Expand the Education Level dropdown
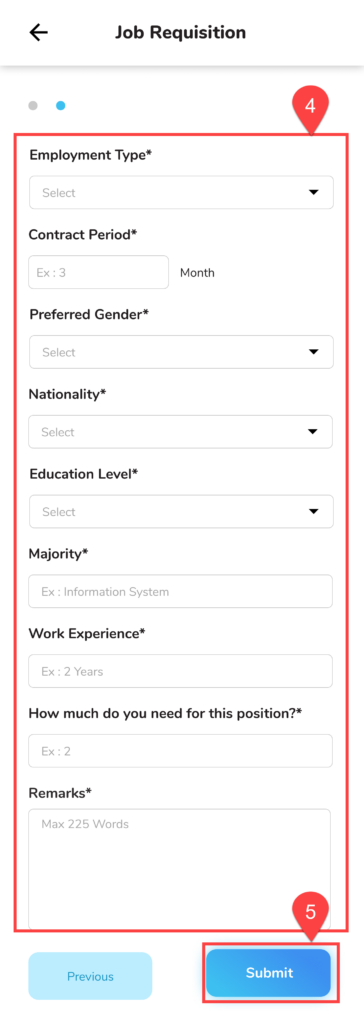The image size is (364, 1024). pyautogui.click(x=181, y=511)
